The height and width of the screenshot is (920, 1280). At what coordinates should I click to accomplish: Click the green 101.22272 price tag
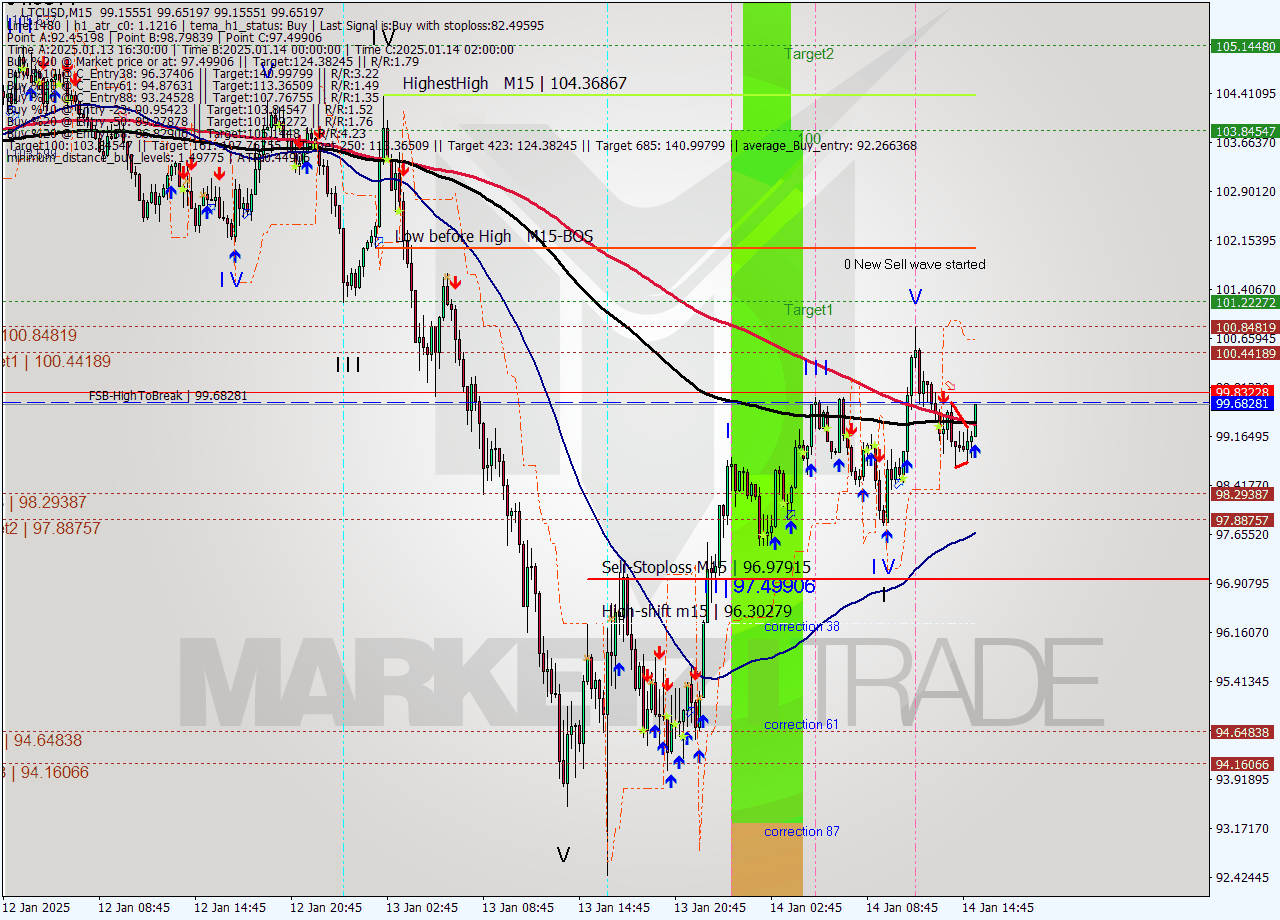[x=1245, y=302]
